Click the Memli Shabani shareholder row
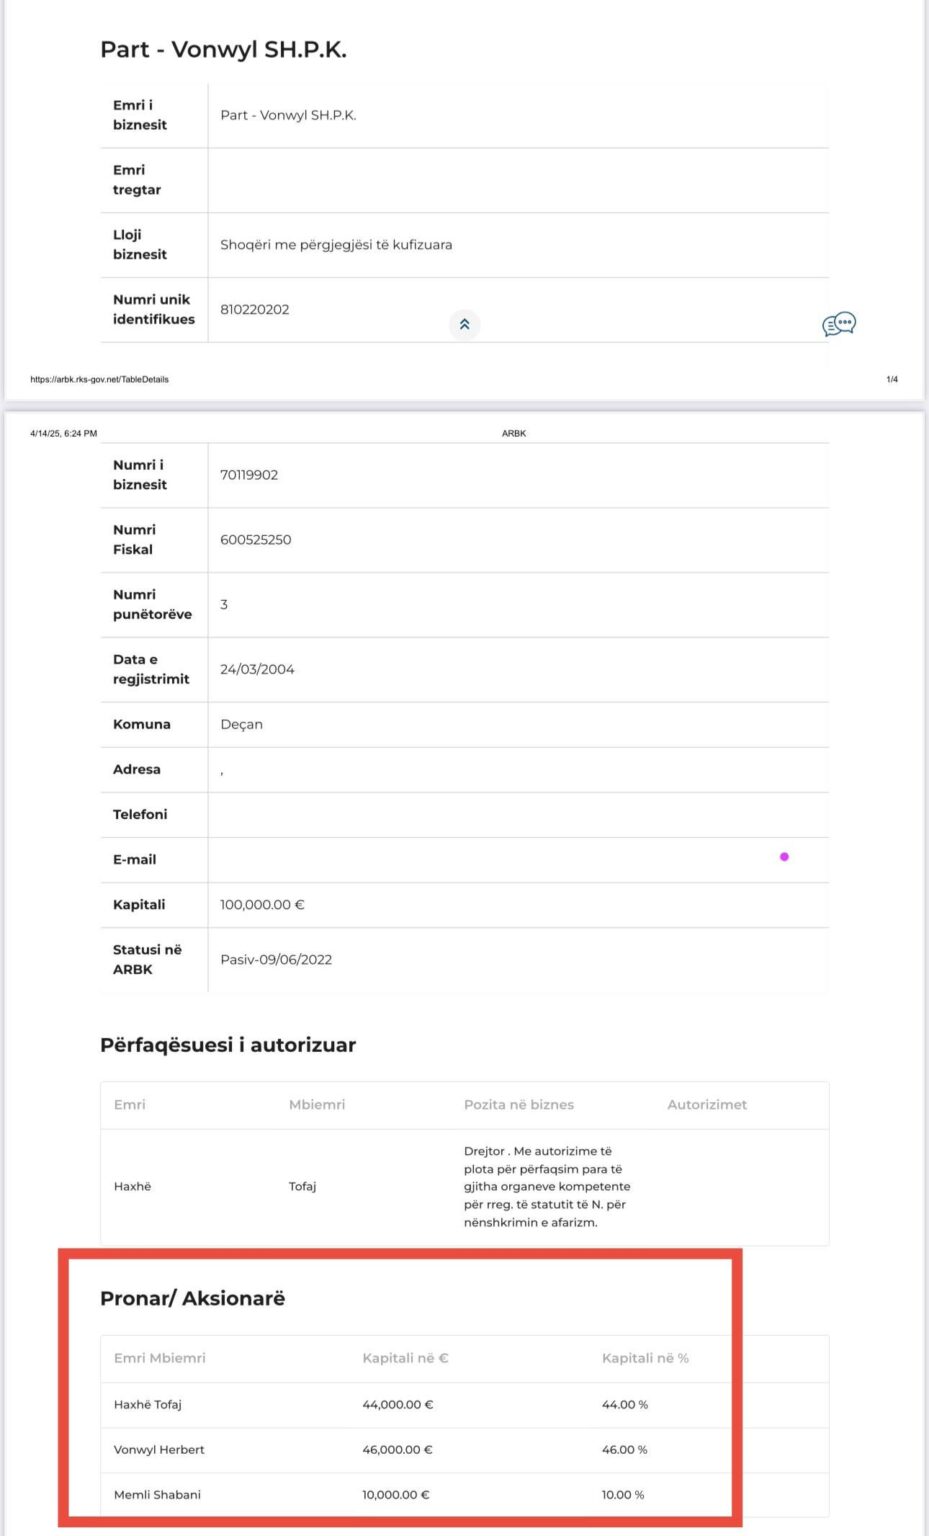 pos(465,1495)
